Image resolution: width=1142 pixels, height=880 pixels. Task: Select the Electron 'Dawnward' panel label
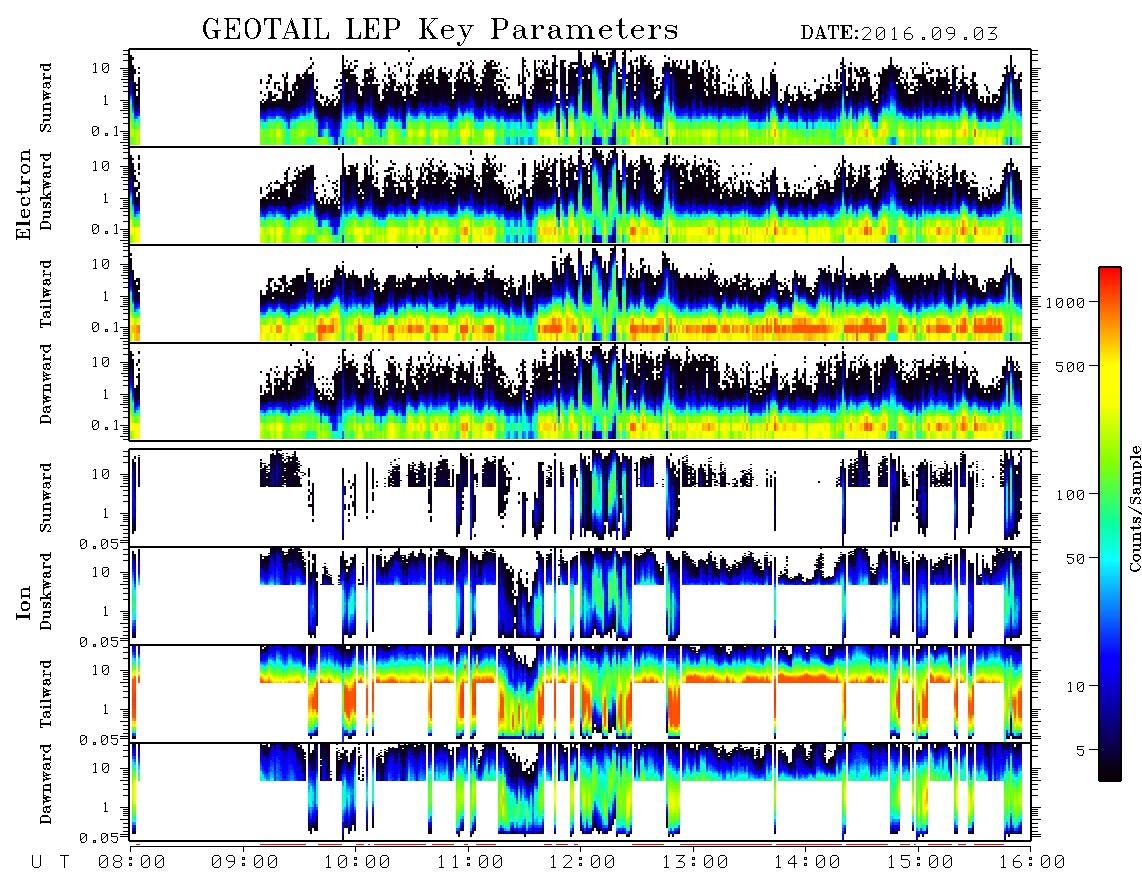pos(46,385)
